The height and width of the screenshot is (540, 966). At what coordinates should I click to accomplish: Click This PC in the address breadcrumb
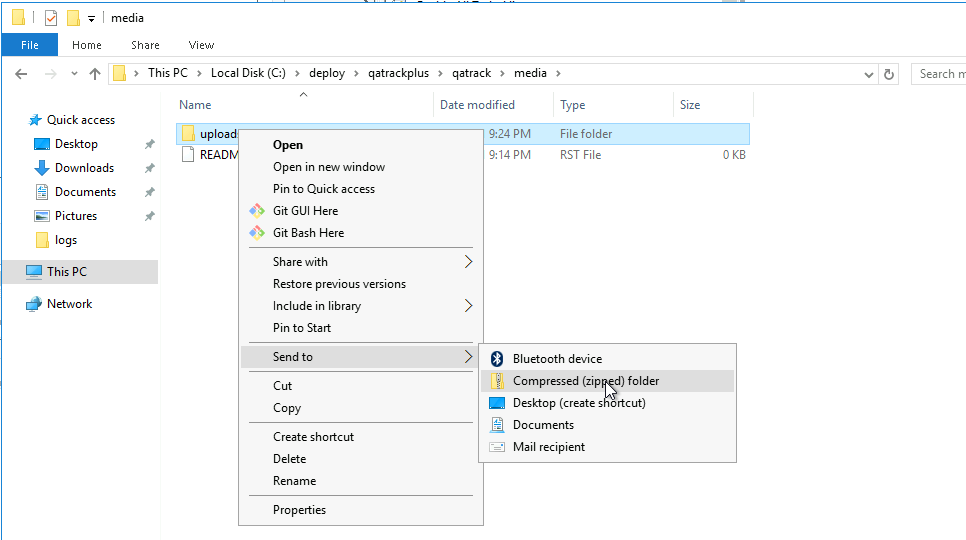pyautogui.click(x=168, y=73)
